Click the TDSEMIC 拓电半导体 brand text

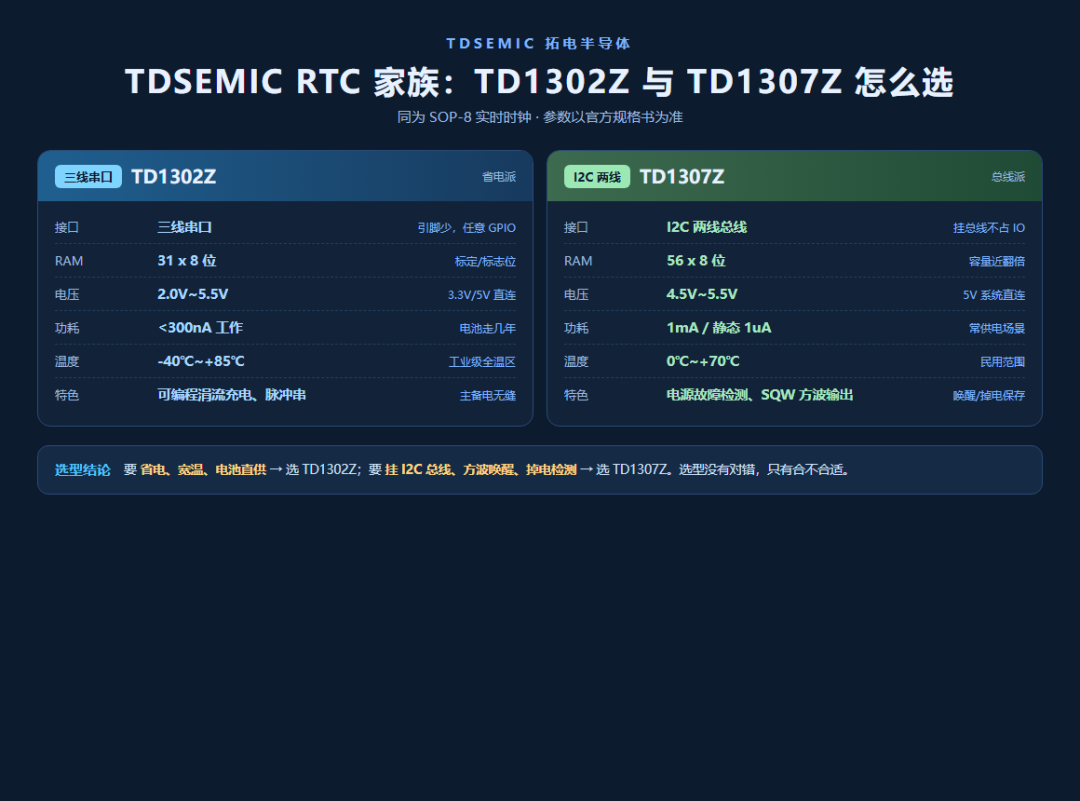pyautogui.click(x=539, y=43)
